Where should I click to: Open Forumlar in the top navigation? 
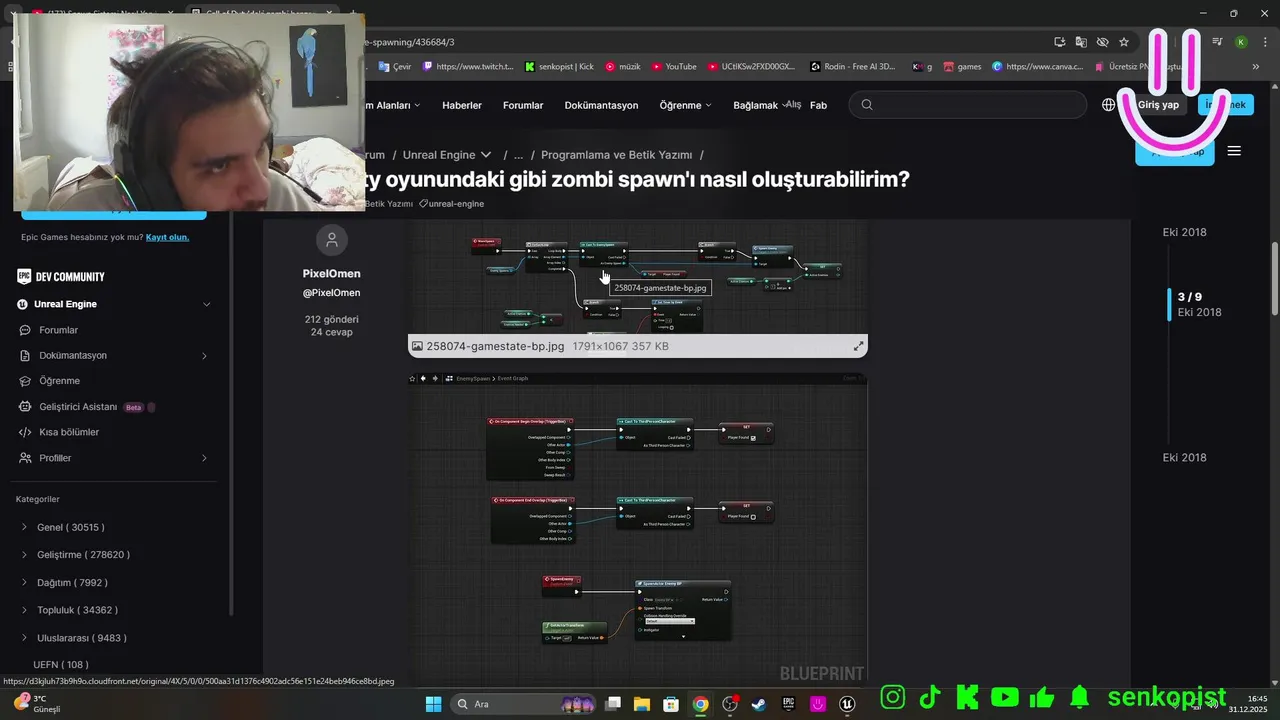[523, 105]
